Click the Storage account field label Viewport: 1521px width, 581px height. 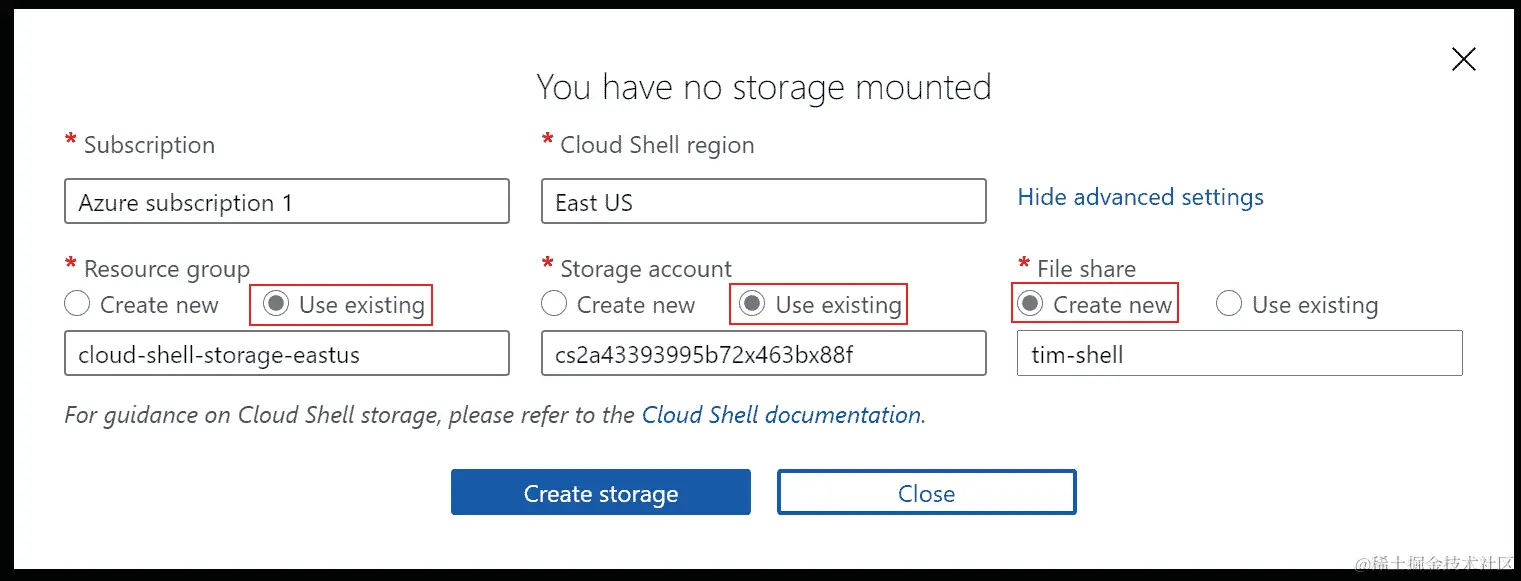[x=646, y=269]
